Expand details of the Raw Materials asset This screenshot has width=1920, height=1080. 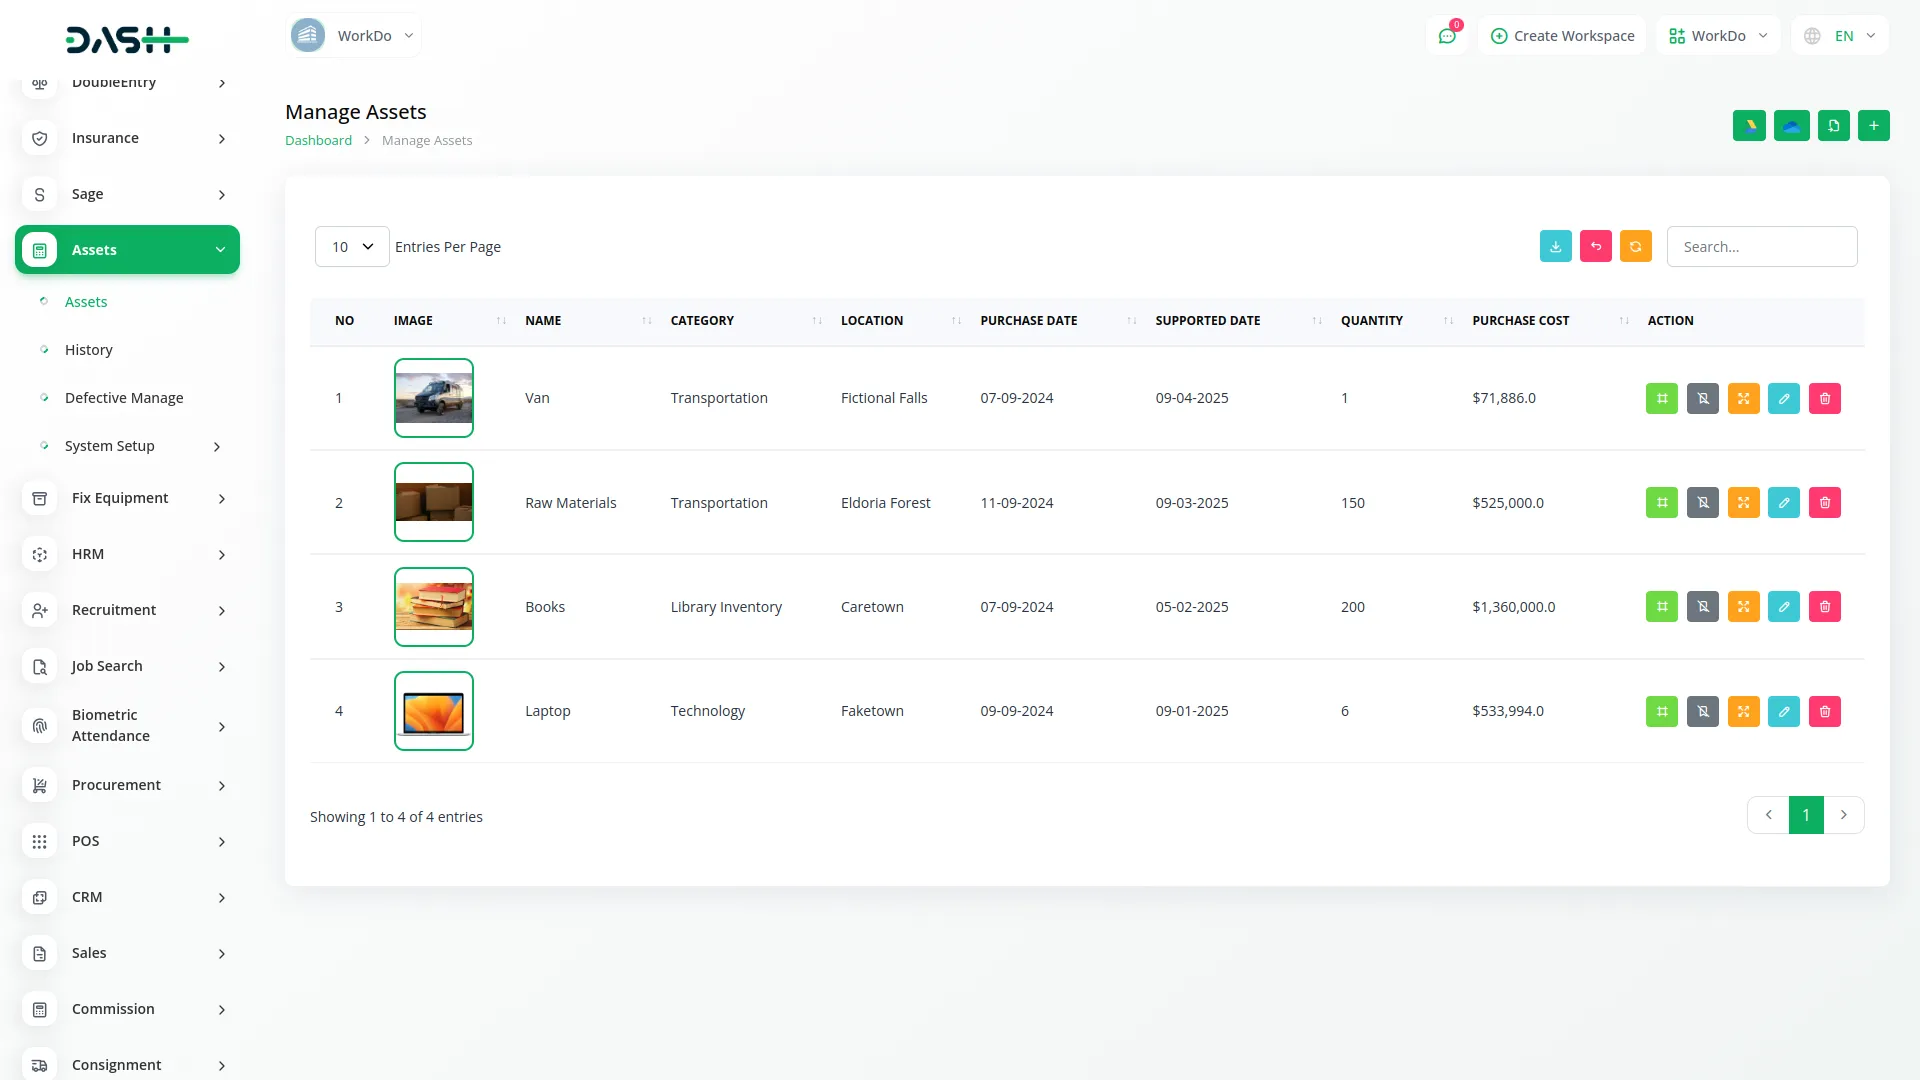[x=1743, y=502]
